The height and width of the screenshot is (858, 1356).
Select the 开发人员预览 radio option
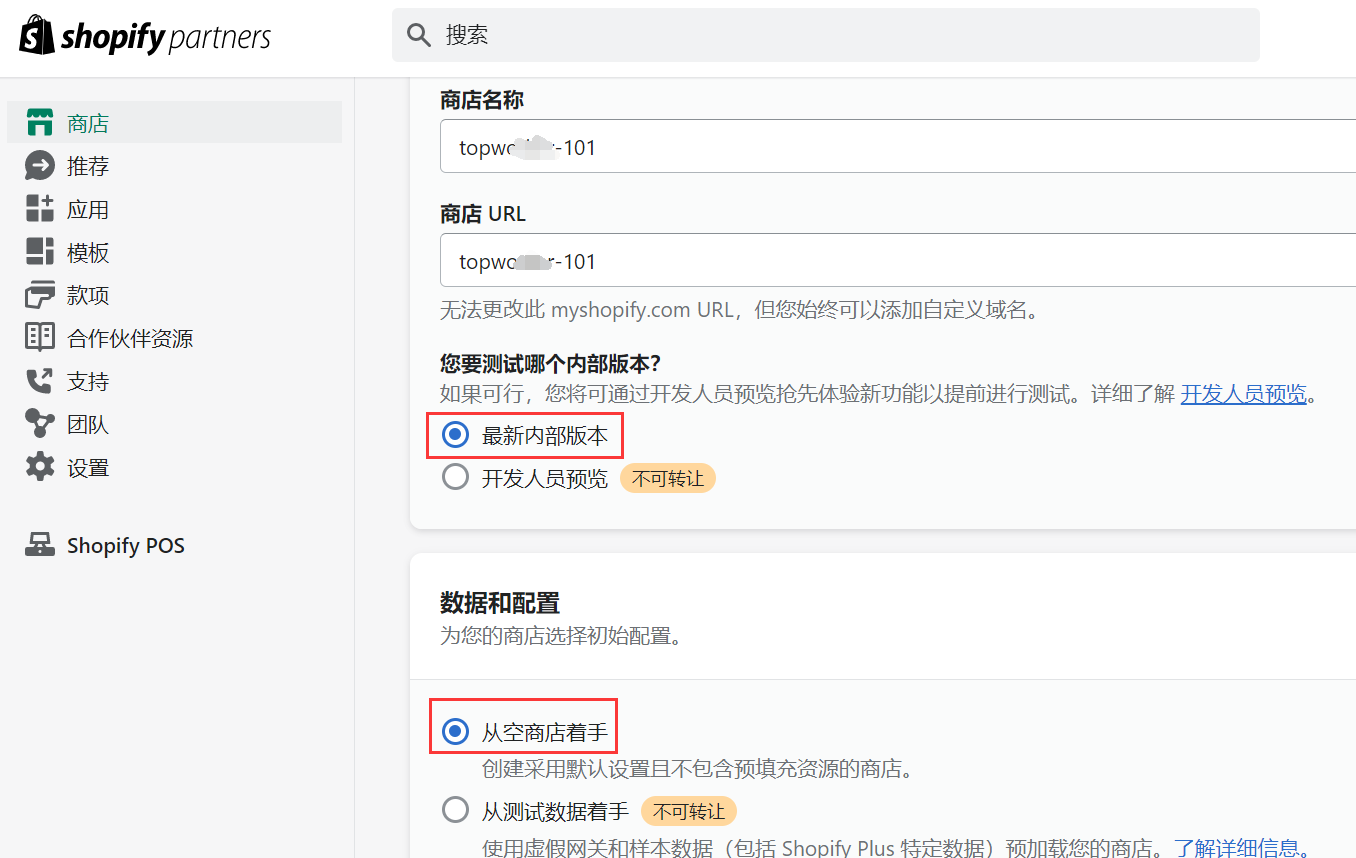click(x=455, y=477)
